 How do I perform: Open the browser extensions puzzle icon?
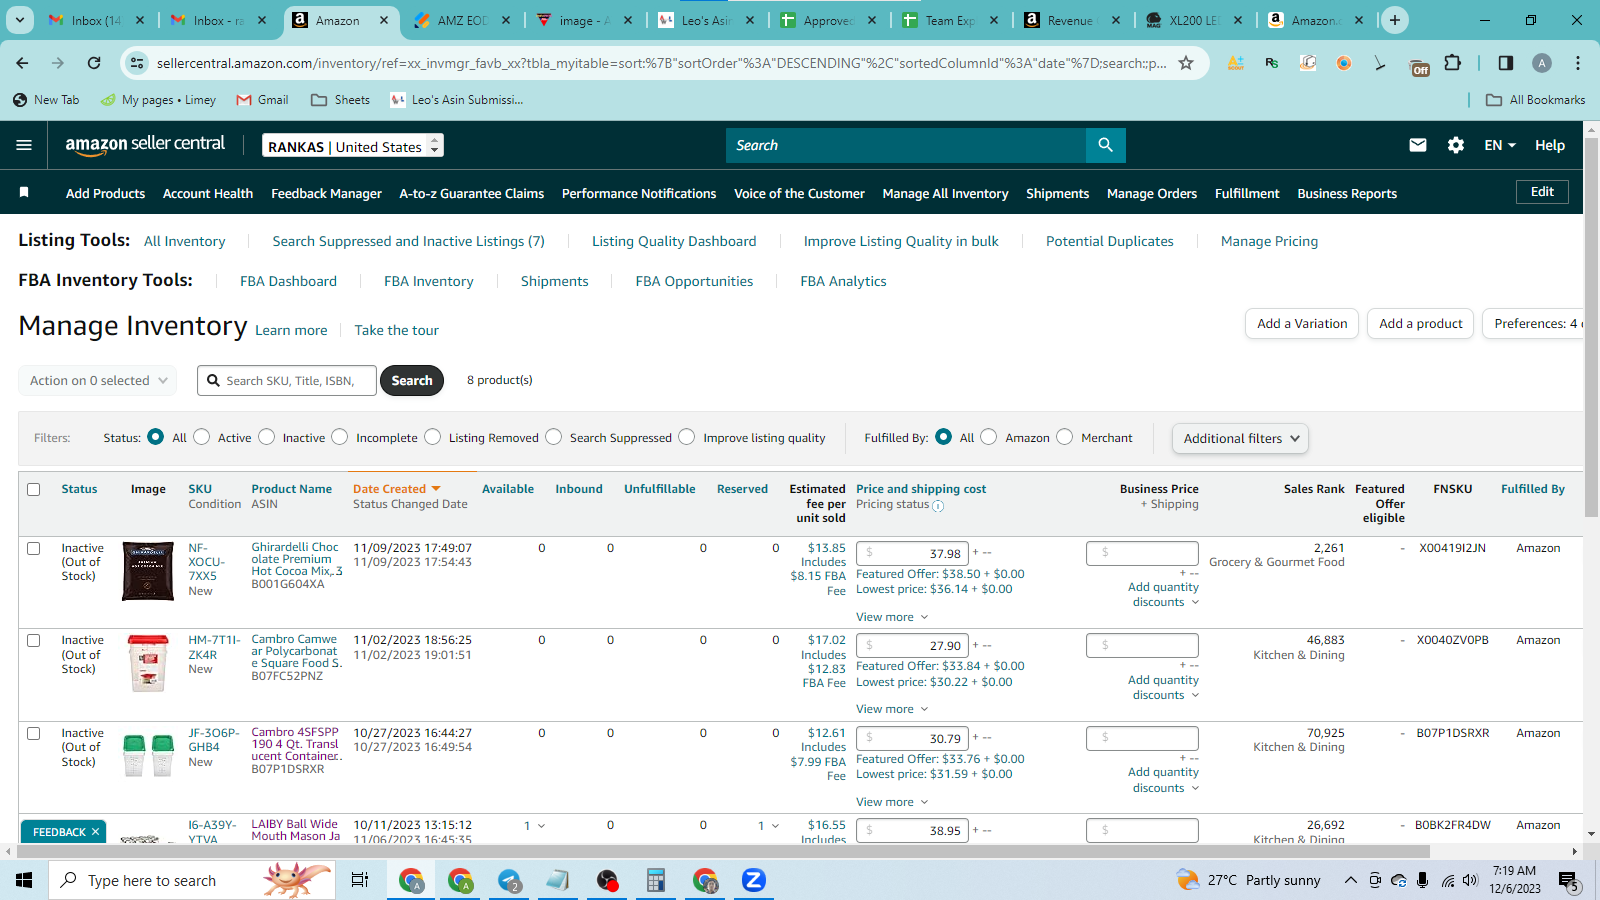(x=1453, y=63)
